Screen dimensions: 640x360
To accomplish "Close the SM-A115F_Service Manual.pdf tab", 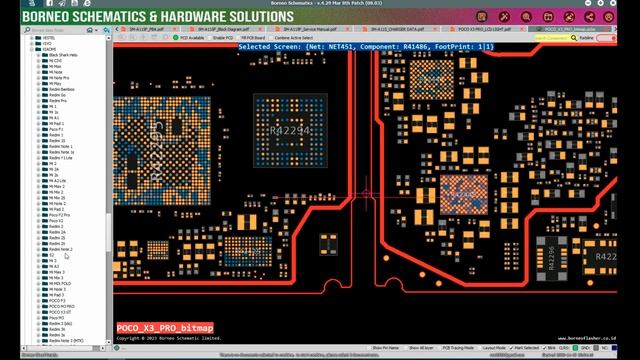I will pos(348,29).
